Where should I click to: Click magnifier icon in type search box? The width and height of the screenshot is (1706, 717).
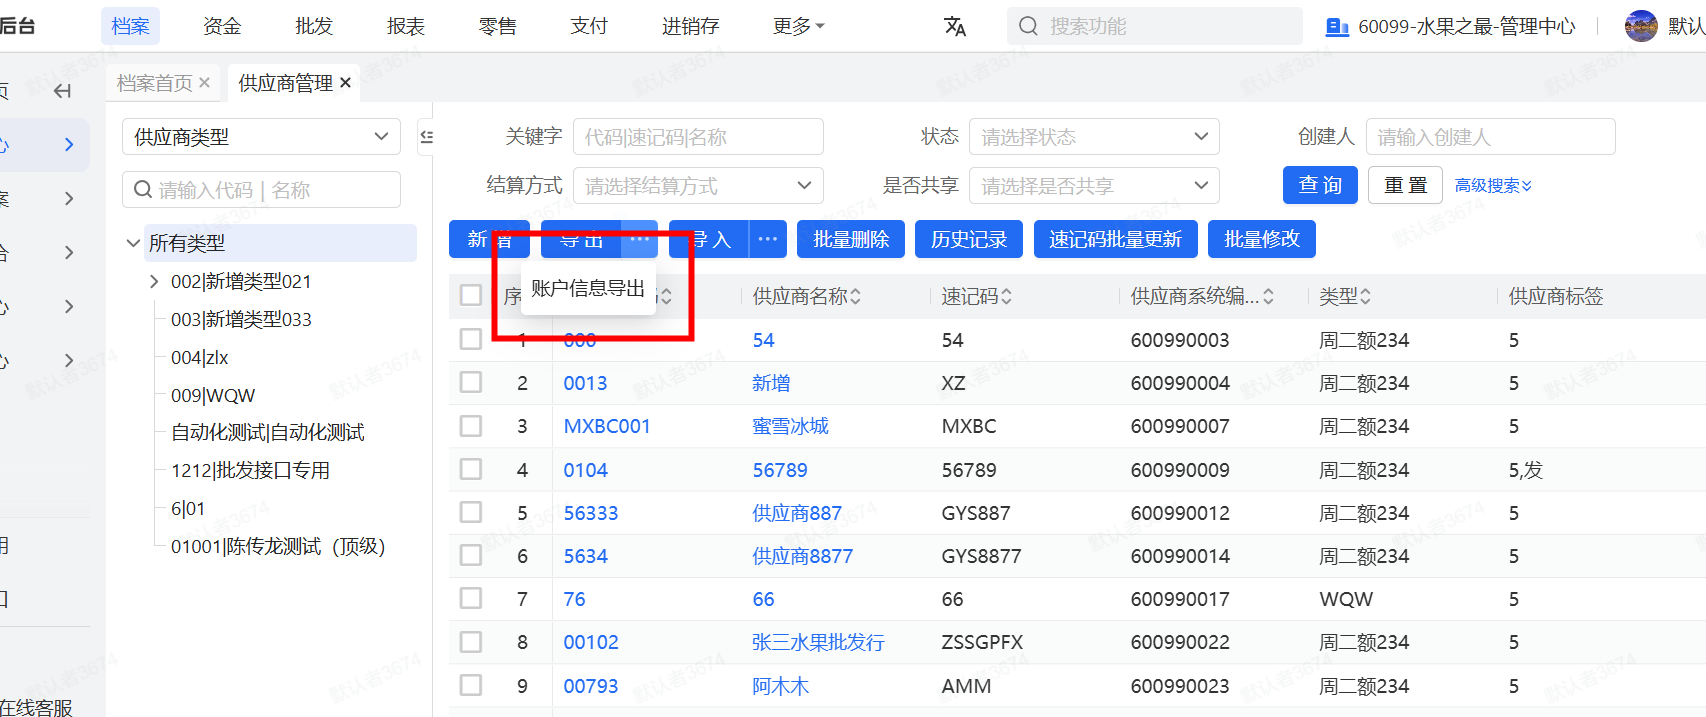point(143,189)
